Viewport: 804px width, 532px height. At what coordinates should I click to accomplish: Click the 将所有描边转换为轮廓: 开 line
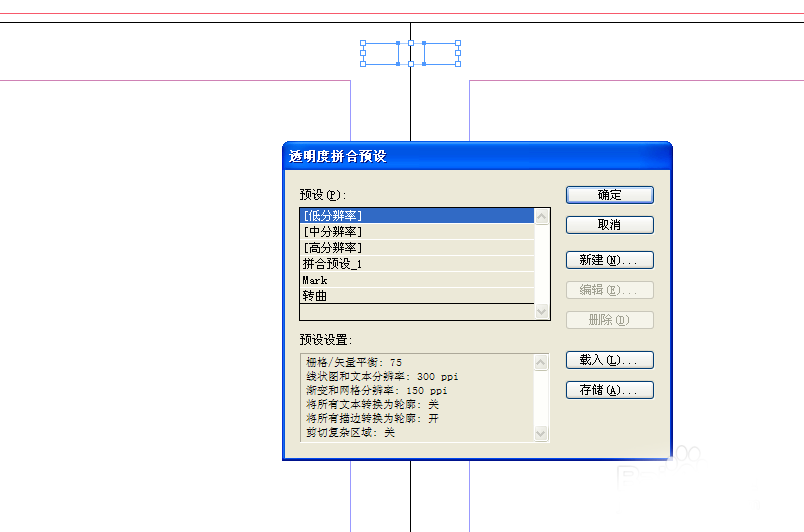click(373, 418)
